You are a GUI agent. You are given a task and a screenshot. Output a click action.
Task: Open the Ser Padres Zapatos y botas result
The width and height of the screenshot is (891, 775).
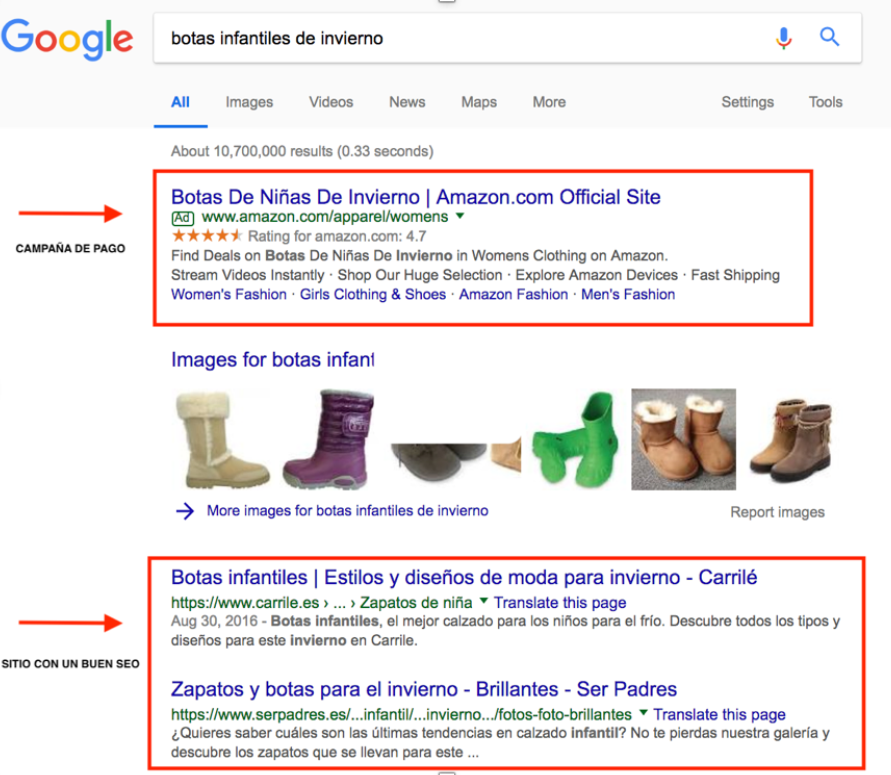(x=424, y=689)
